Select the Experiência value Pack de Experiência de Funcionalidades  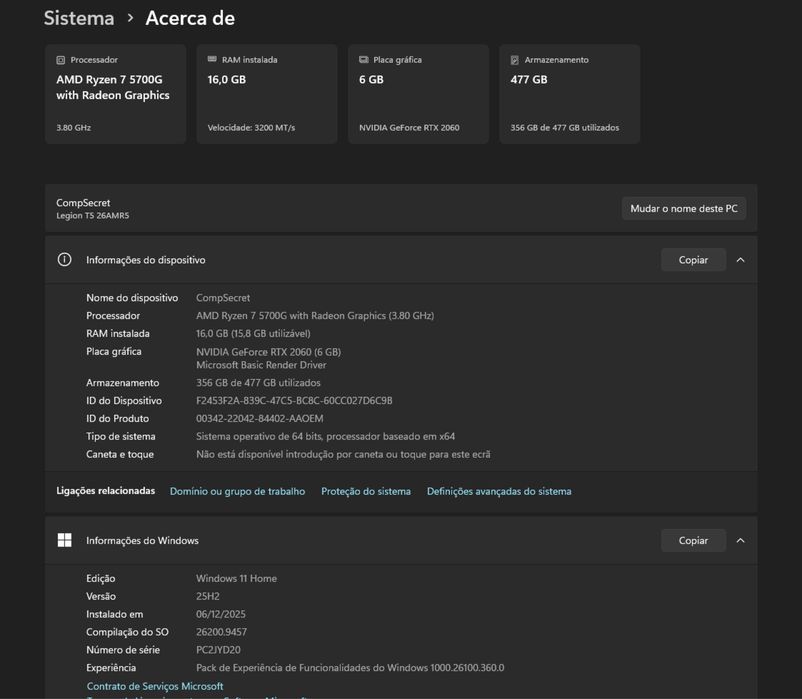point(350,668)
